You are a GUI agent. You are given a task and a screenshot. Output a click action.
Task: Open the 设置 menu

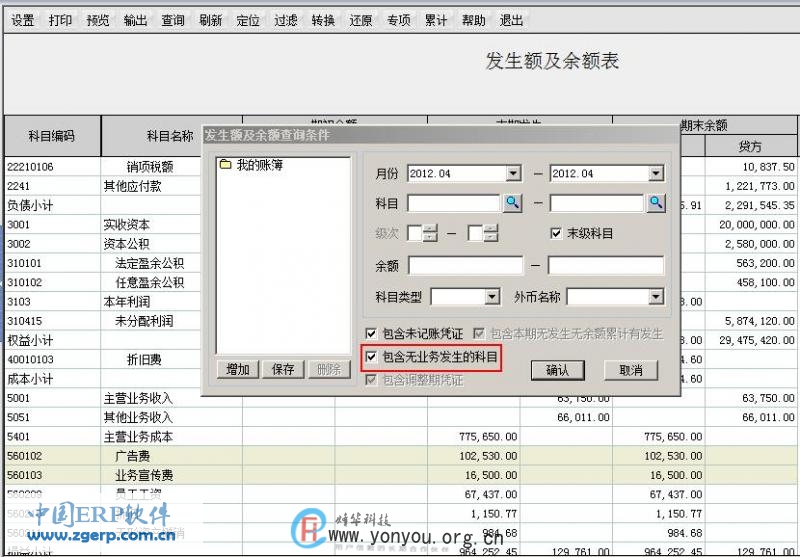coord(23,20)
